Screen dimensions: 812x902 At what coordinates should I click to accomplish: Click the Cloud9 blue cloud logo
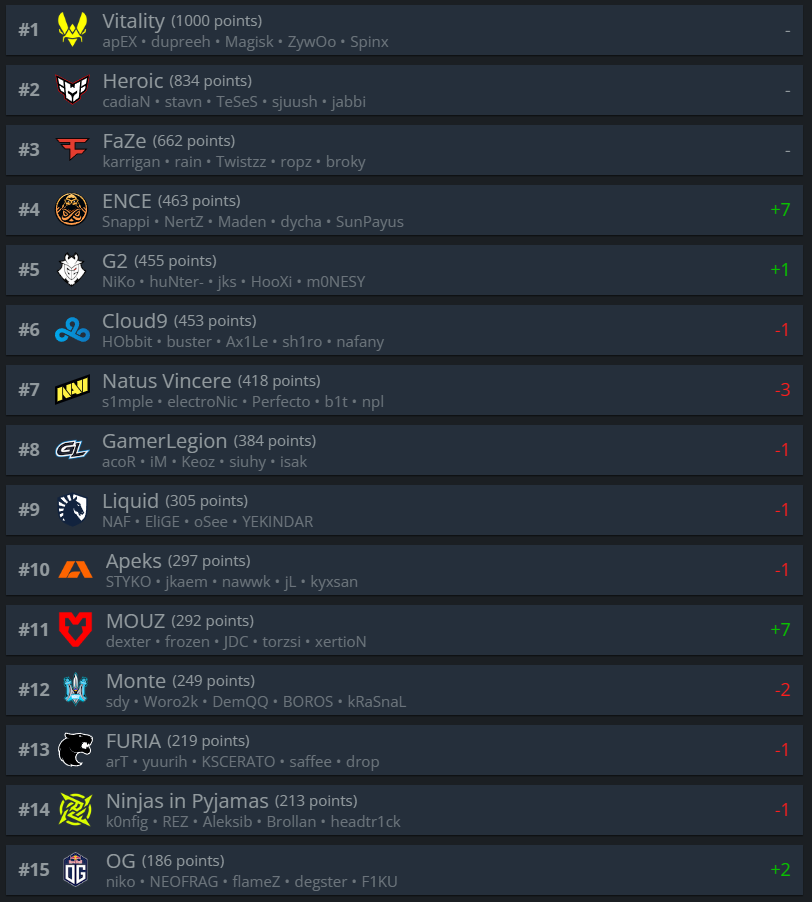(x=72, y=330)
